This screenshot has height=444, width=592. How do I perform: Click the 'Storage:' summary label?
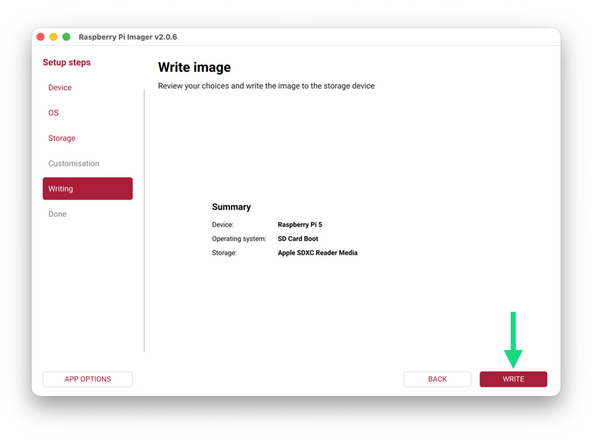[x=224, y=253]
